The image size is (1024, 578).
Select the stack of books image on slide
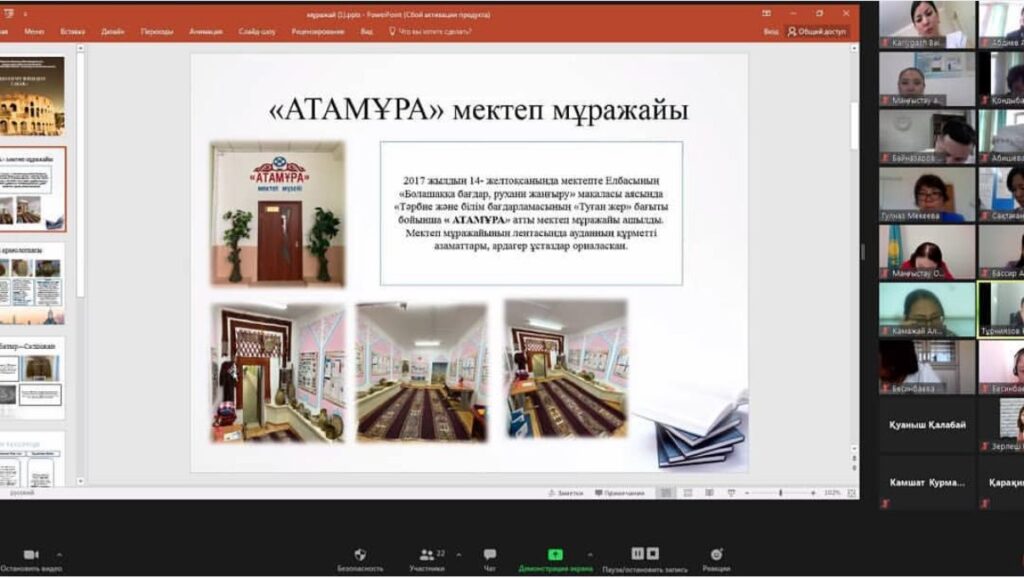point(690,423)
